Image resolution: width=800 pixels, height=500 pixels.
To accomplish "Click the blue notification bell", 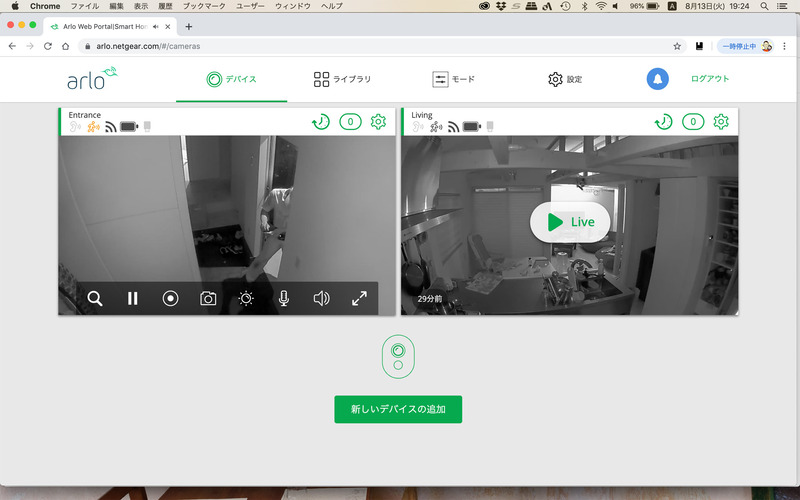I will tap(658, 79).
